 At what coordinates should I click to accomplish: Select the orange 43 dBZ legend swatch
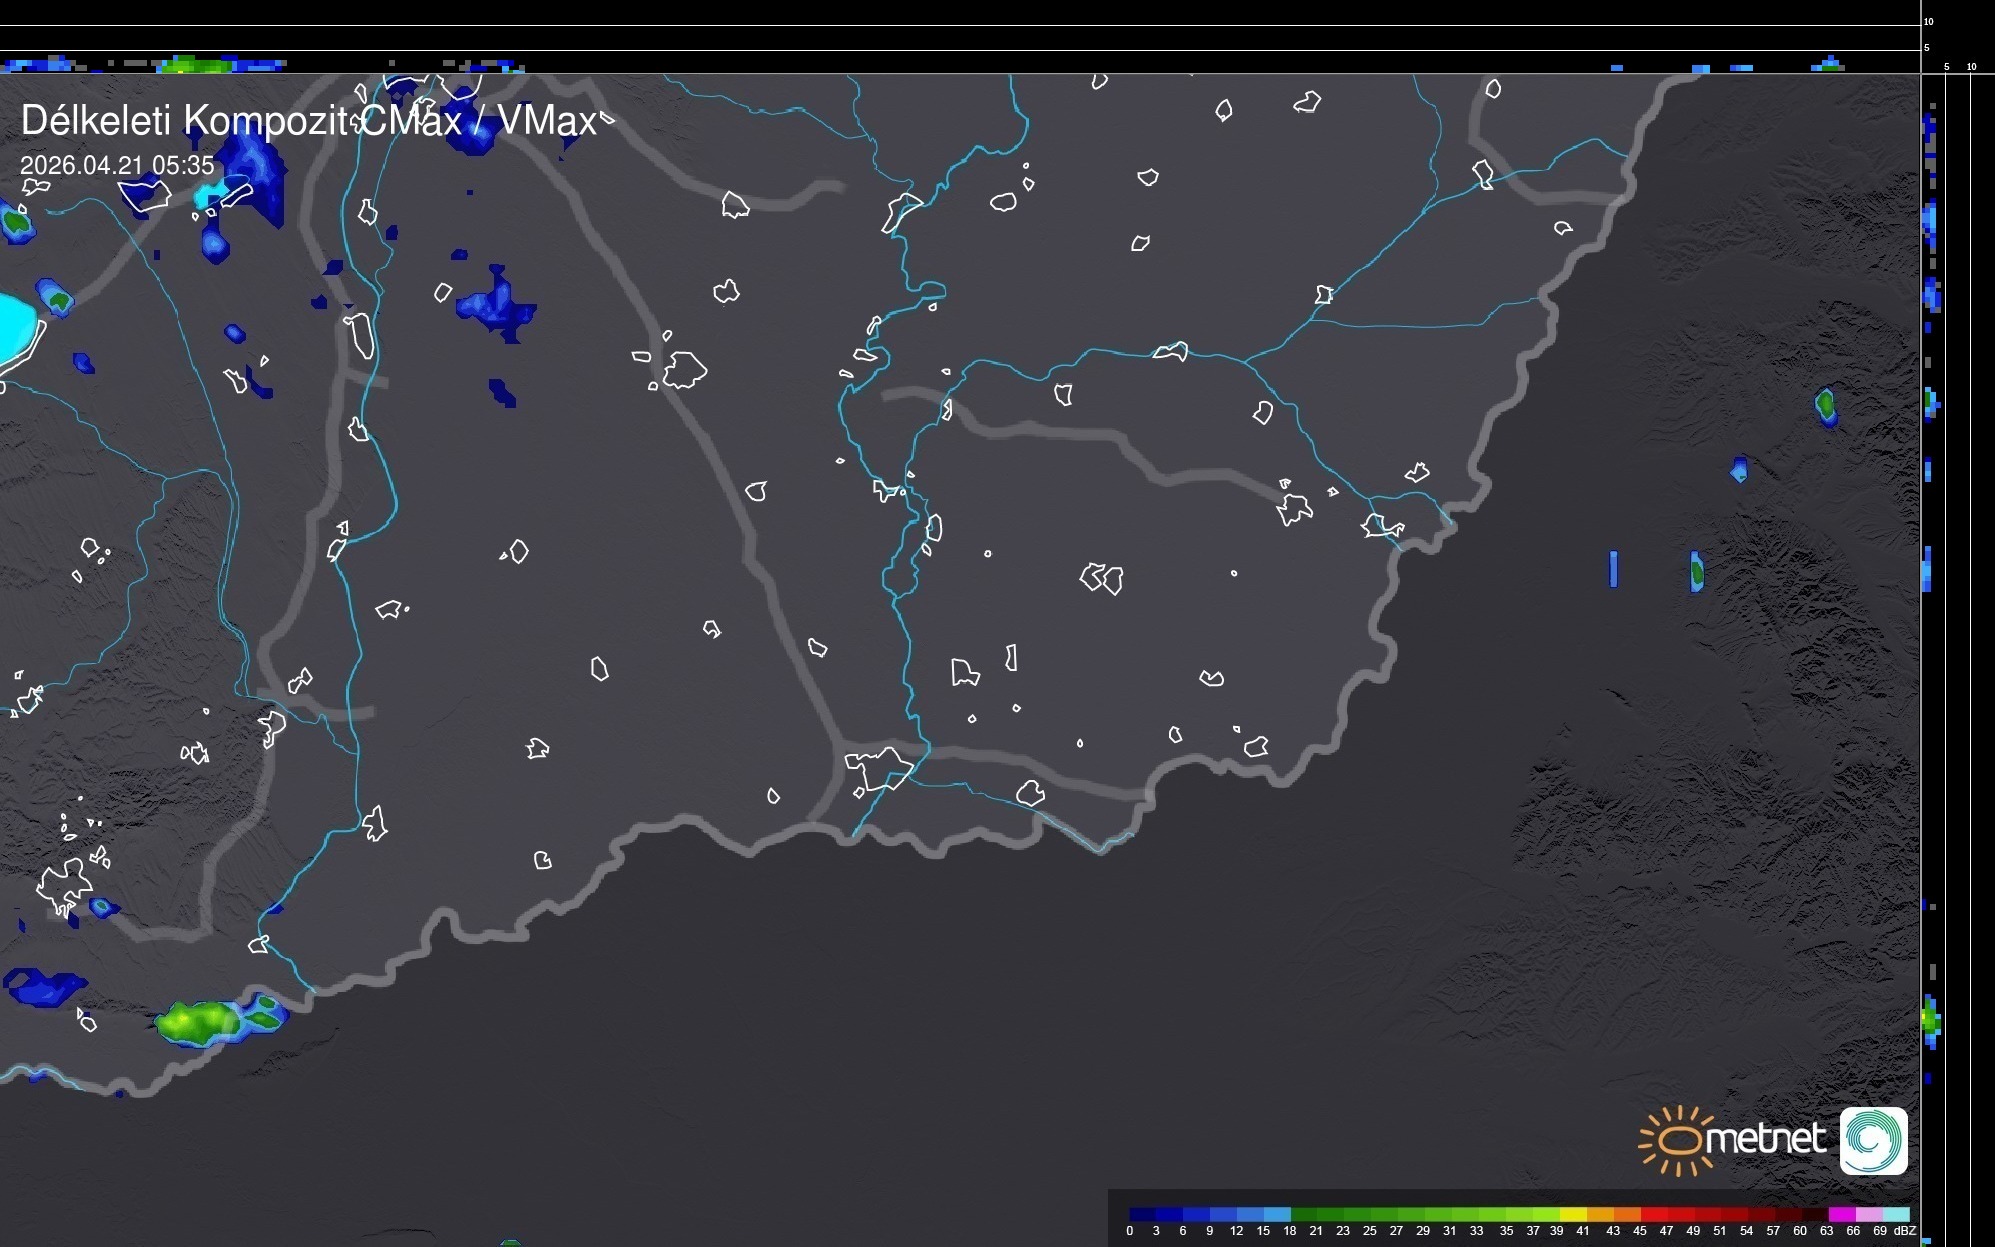(x=1626, y=1215)
